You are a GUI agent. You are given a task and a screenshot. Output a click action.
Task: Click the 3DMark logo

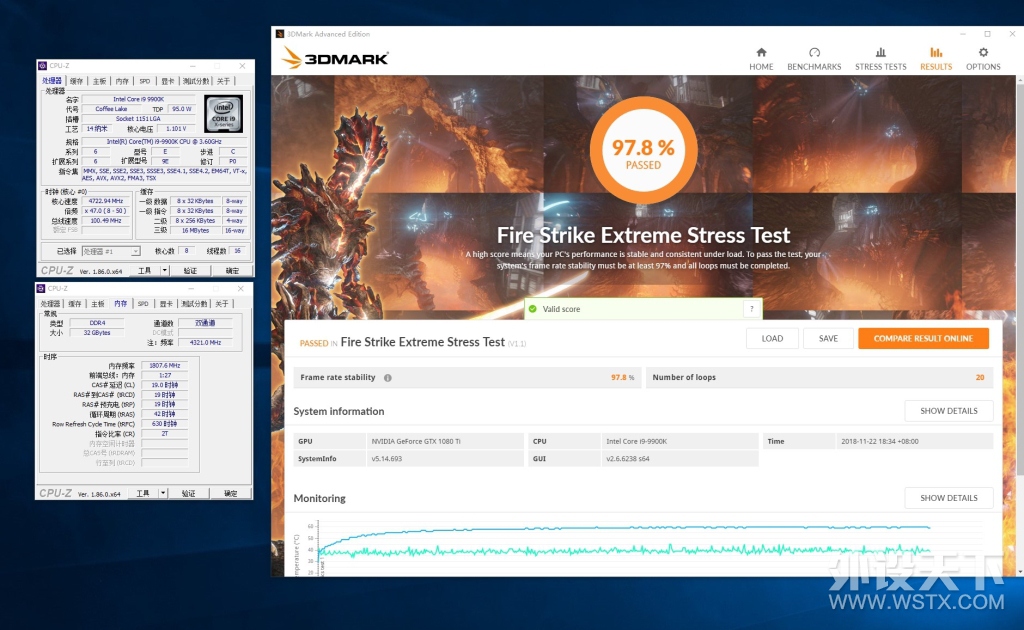click(x=334, y=58)
